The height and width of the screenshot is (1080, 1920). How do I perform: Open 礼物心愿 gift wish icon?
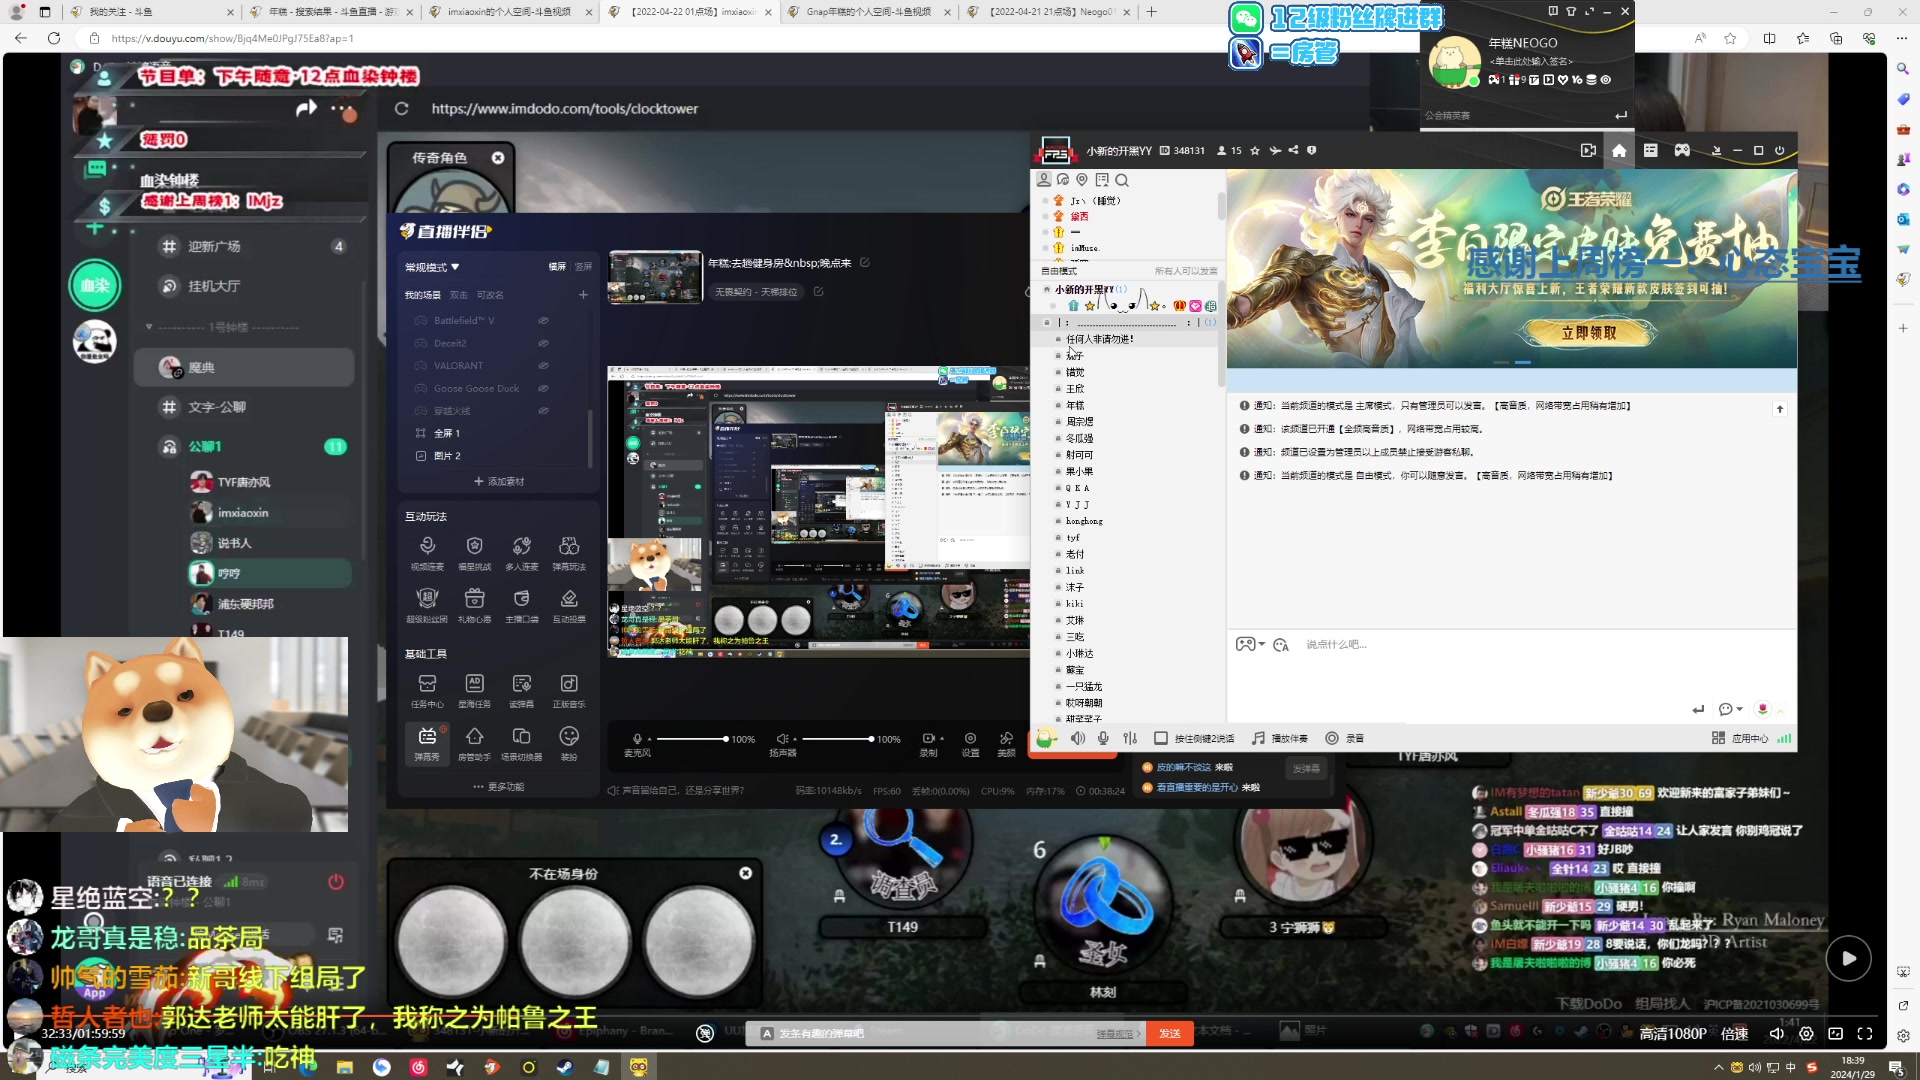pyautogui.click(x=474, y=605)
